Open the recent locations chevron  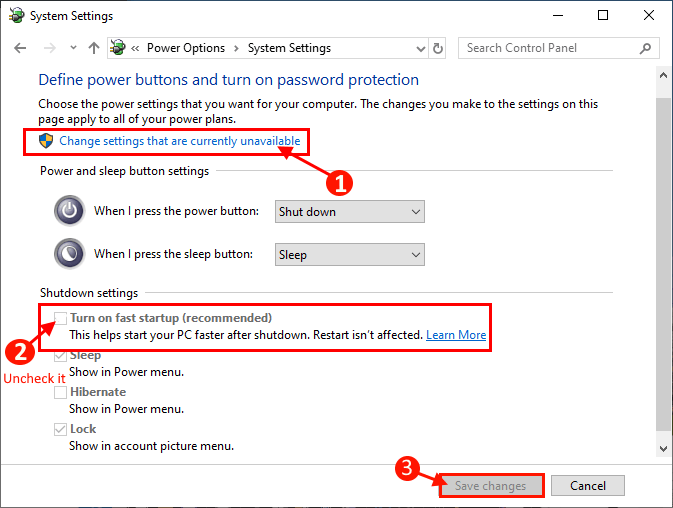73,48
